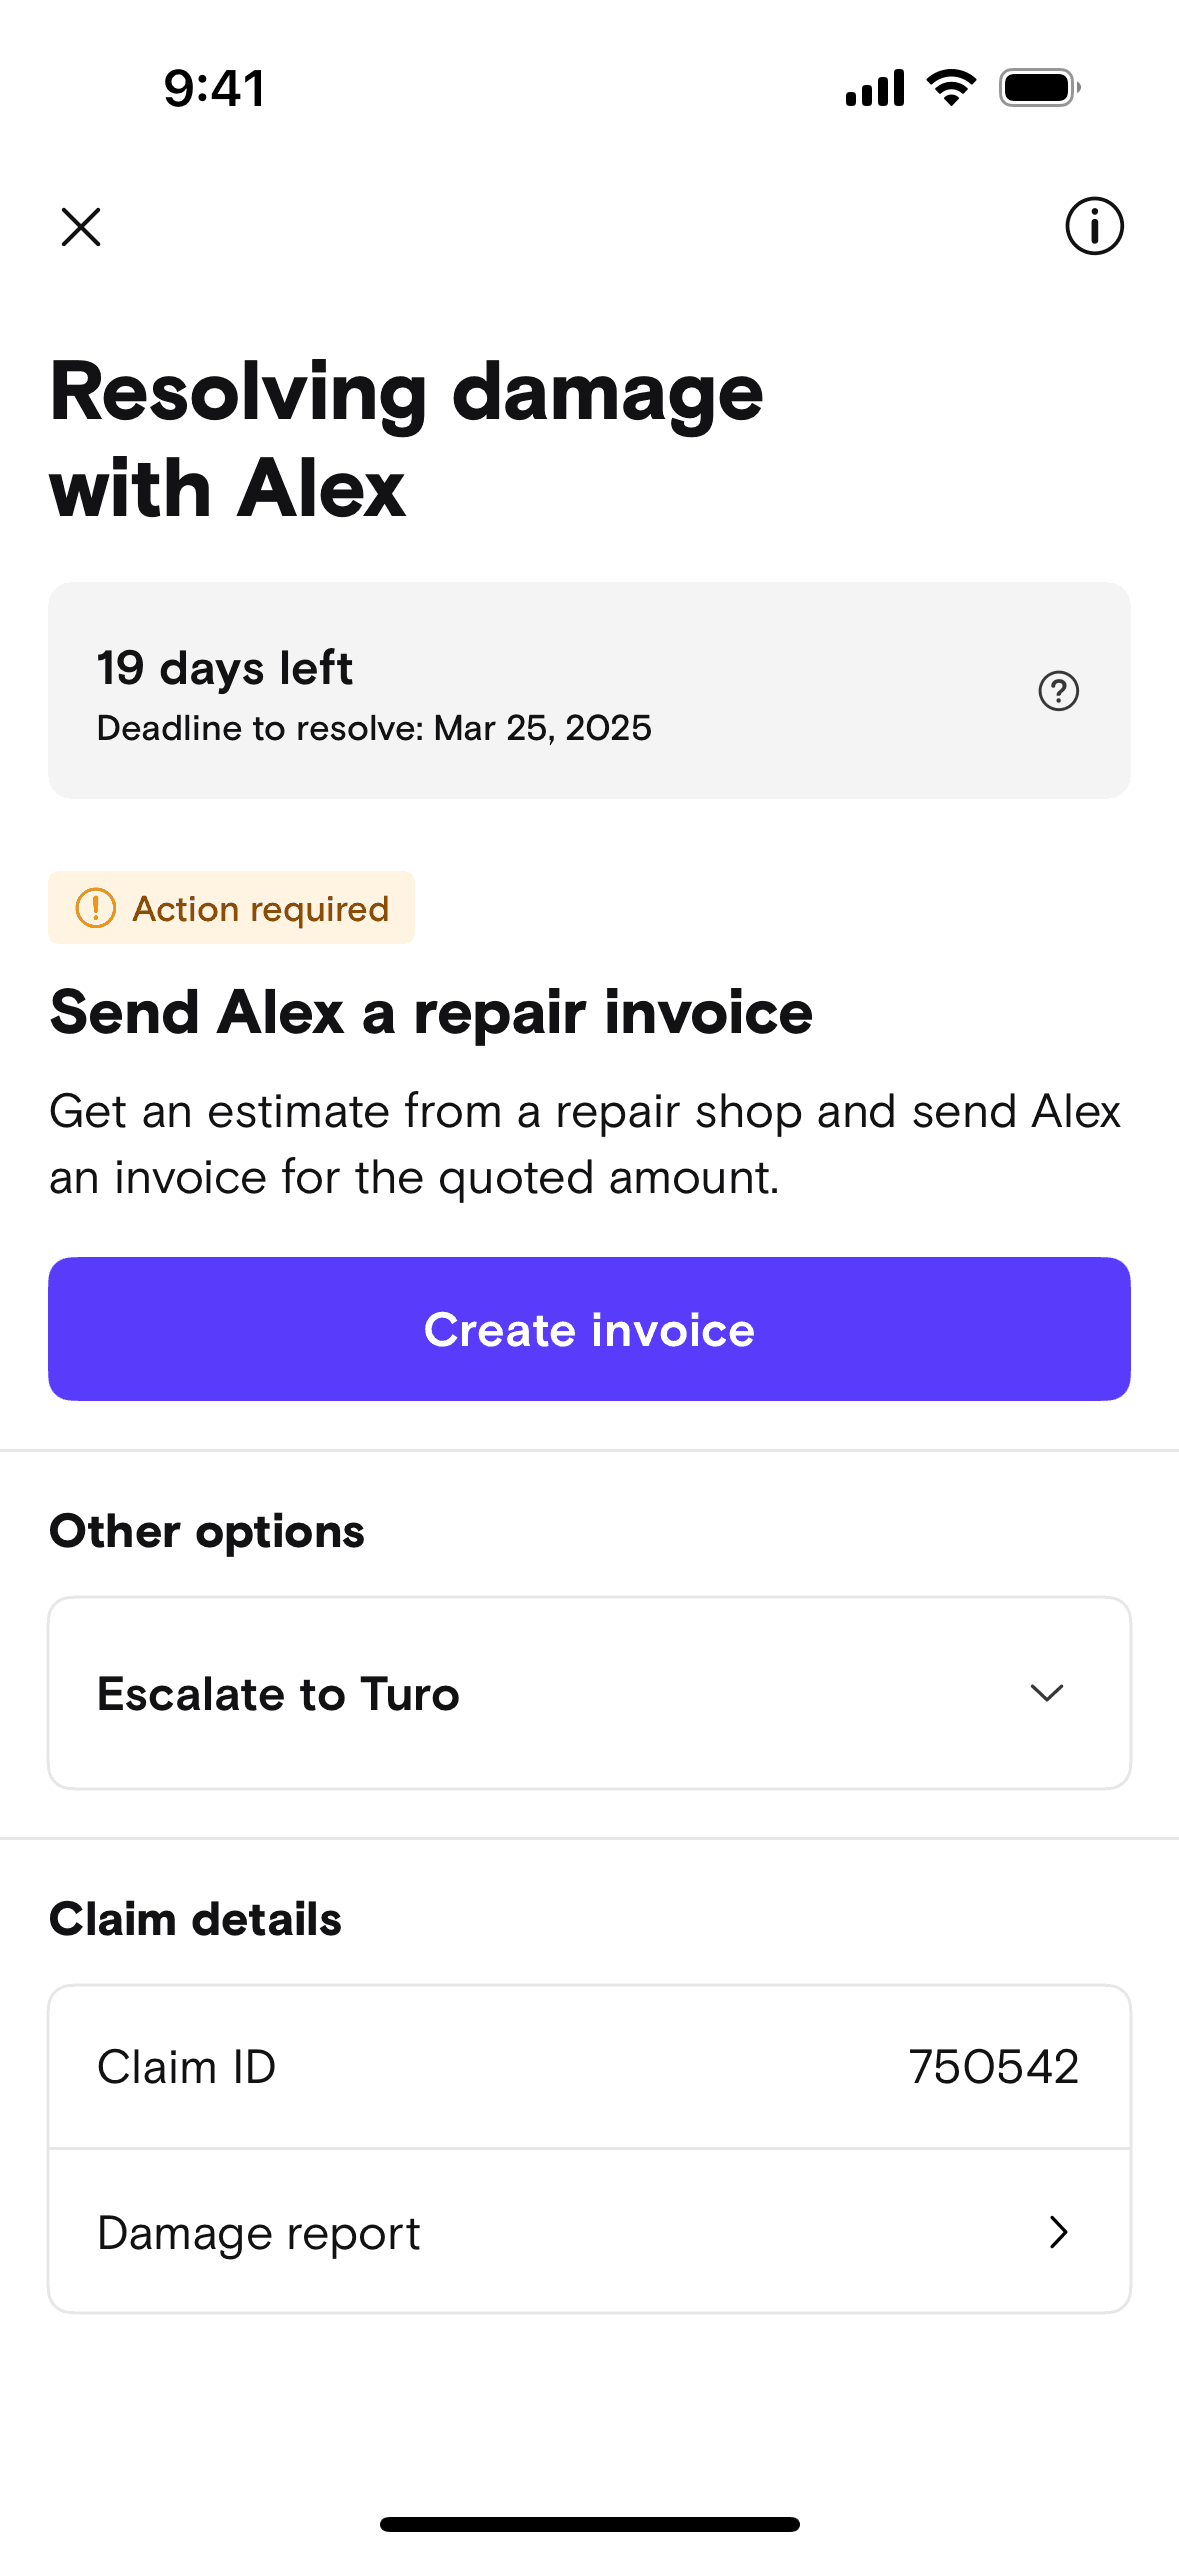The image size is (1179, 2556).
Task: Click the battery level icon
Action: (1039, 88)
